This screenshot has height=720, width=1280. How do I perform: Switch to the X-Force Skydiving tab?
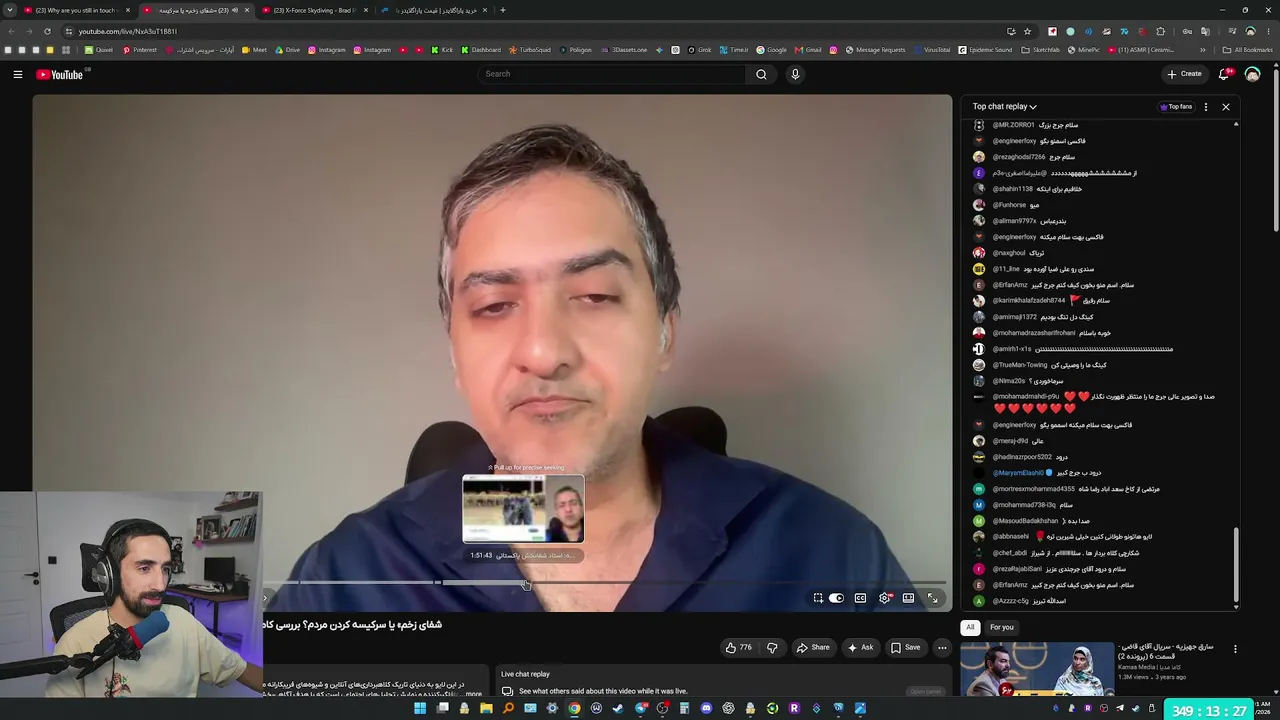(x=314, y=10)
